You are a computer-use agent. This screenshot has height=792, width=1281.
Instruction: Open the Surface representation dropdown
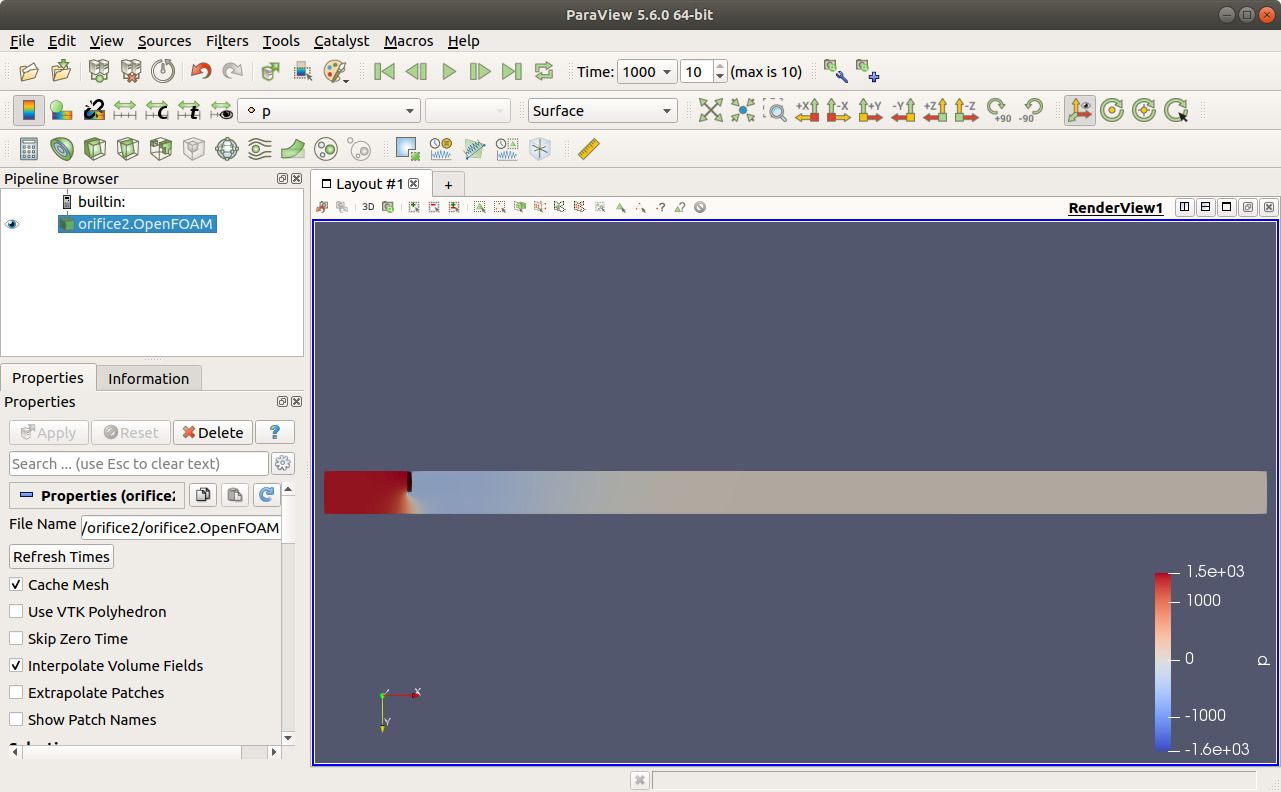[x=603, y=111]
